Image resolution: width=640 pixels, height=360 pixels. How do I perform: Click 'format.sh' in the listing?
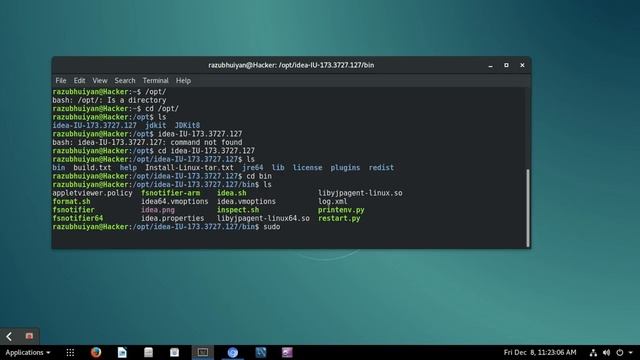pos(71,202)
